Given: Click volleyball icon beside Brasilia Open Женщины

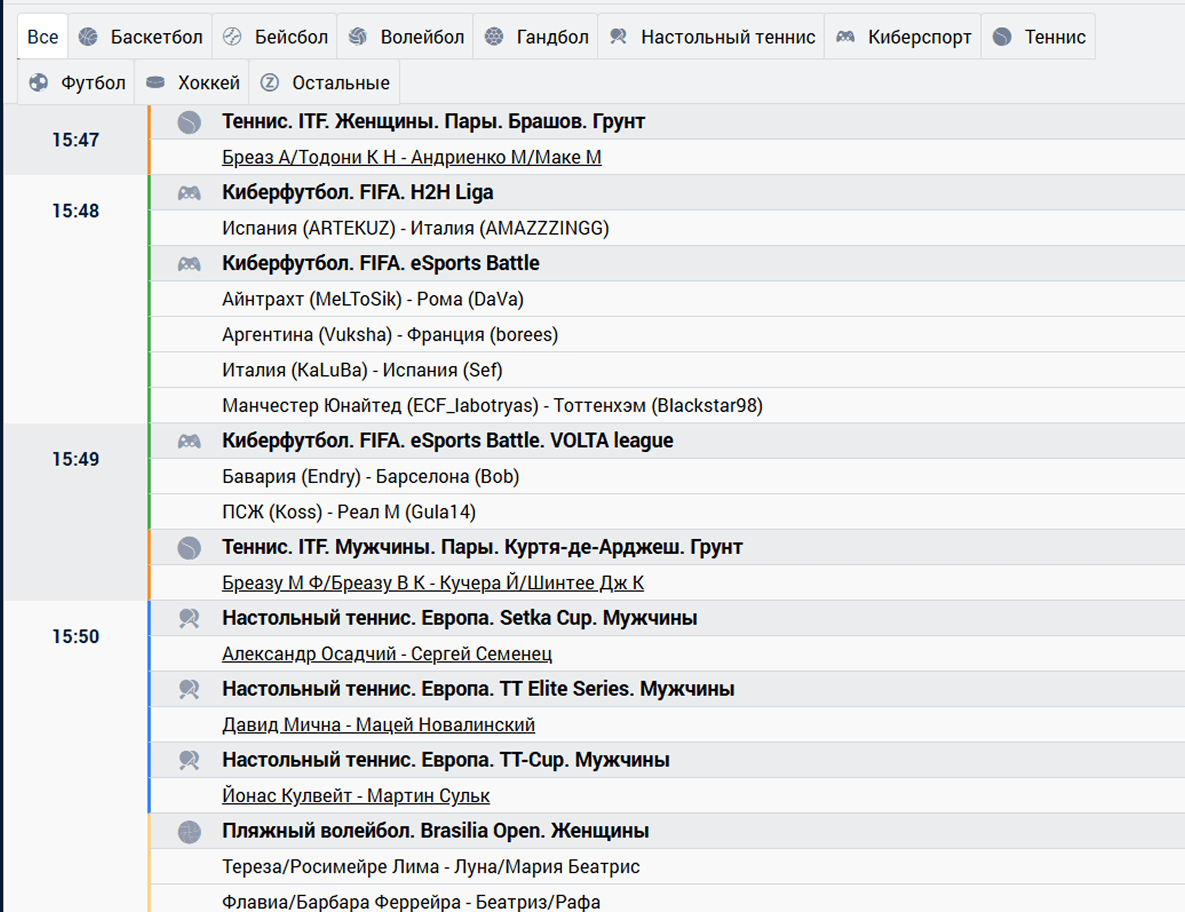Looking at the screenshot, I should (x=189, y=831).
